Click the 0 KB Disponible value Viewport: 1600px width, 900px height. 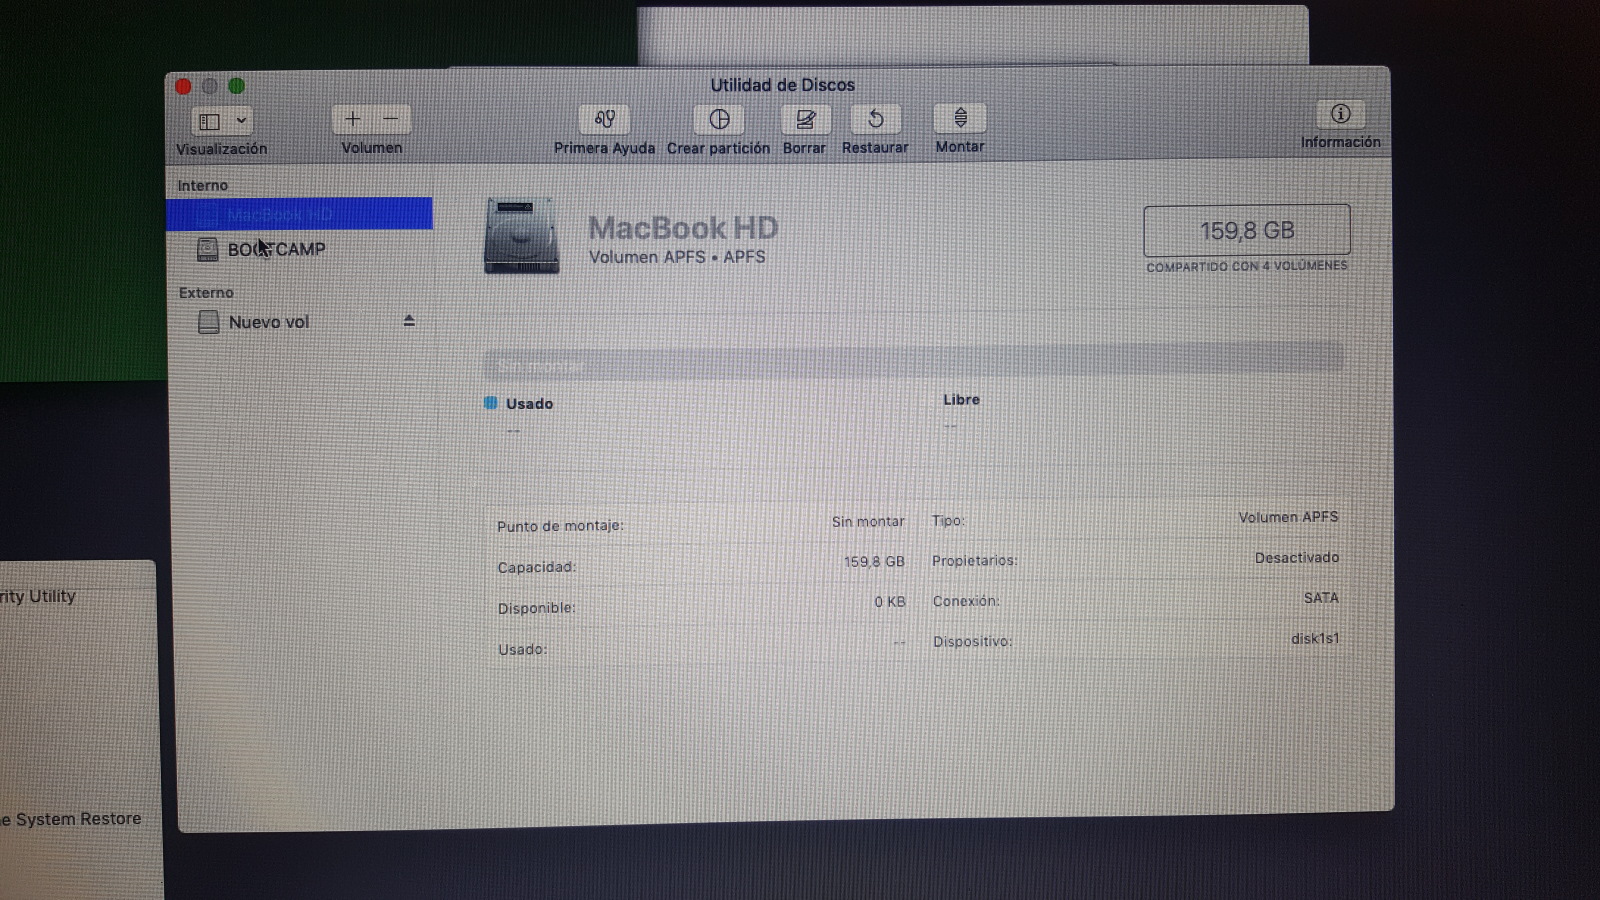coord(890,602)
